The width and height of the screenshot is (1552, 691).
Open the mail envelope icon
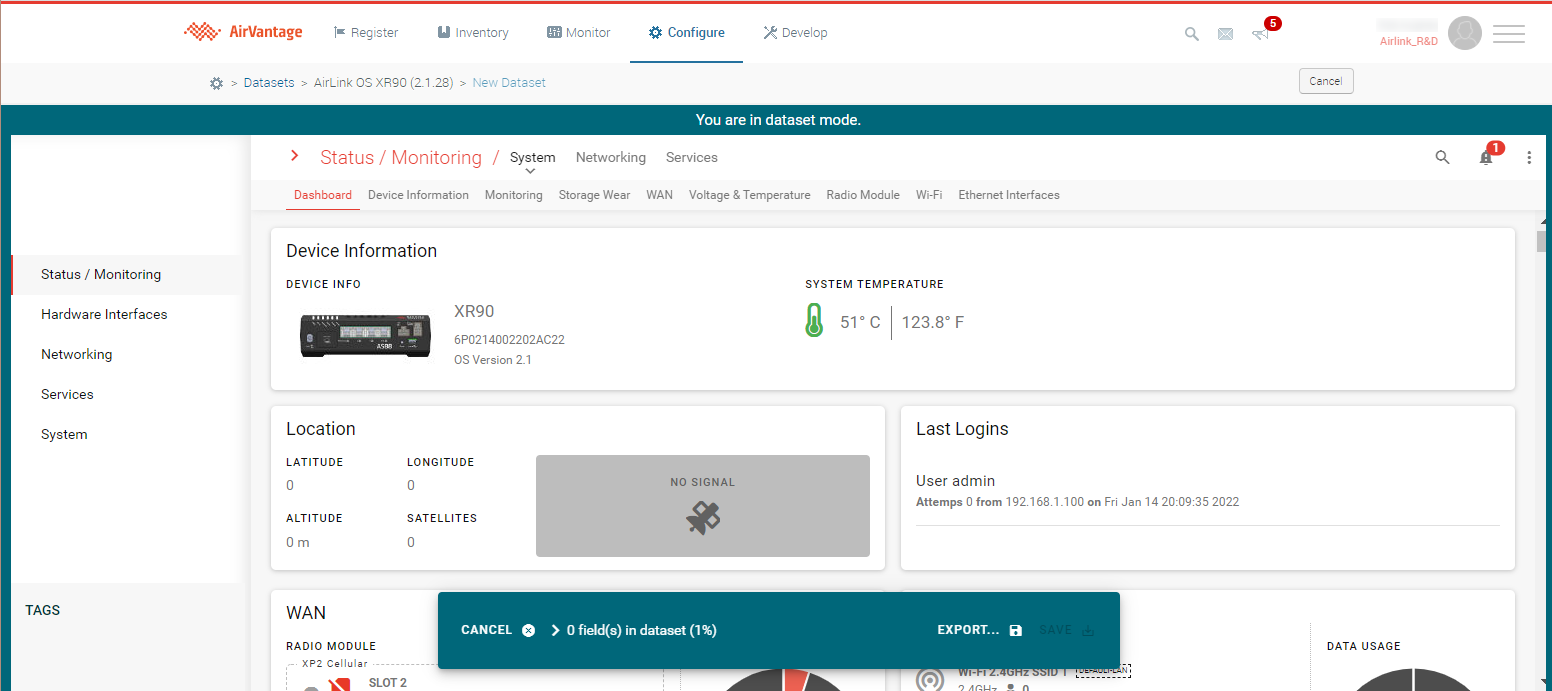[x=1225, y=34]
